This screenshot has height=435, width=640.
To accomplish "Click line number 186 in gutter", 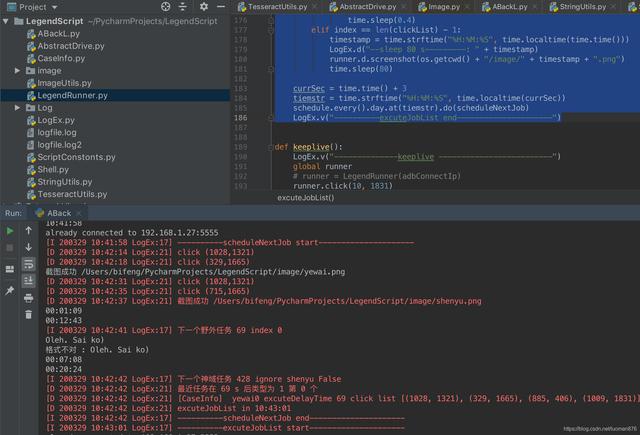I will coord(240,118).
